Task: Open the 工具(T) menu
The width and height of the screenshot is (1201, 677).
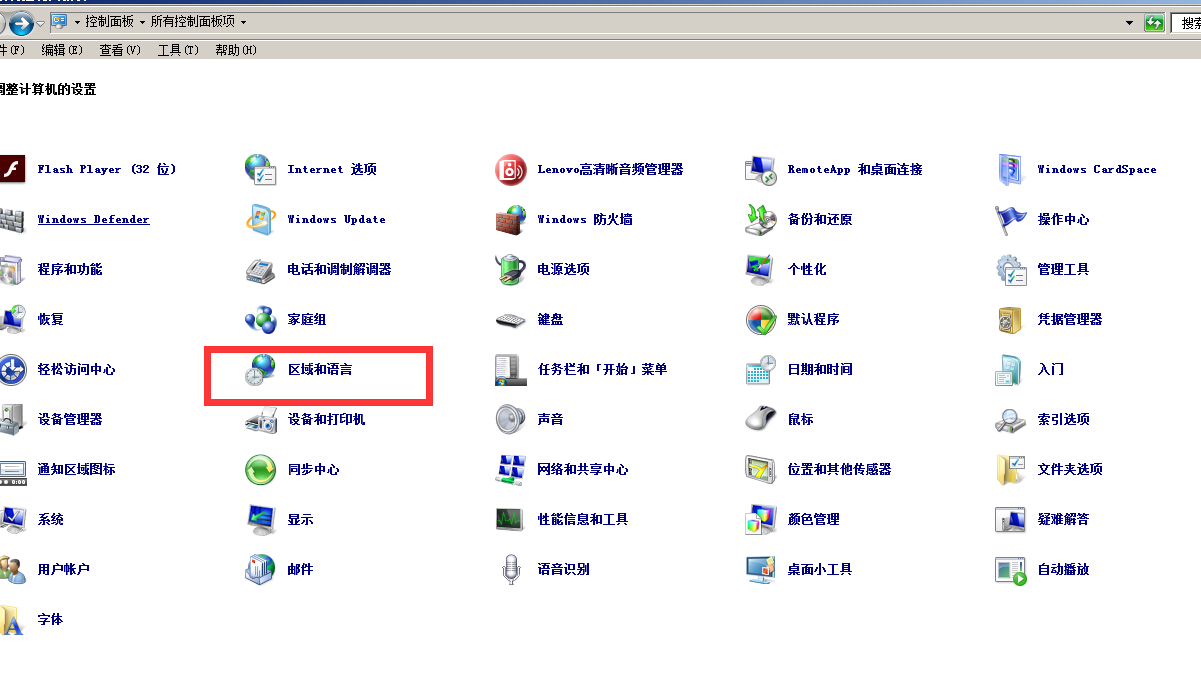Action: [178, 50]
